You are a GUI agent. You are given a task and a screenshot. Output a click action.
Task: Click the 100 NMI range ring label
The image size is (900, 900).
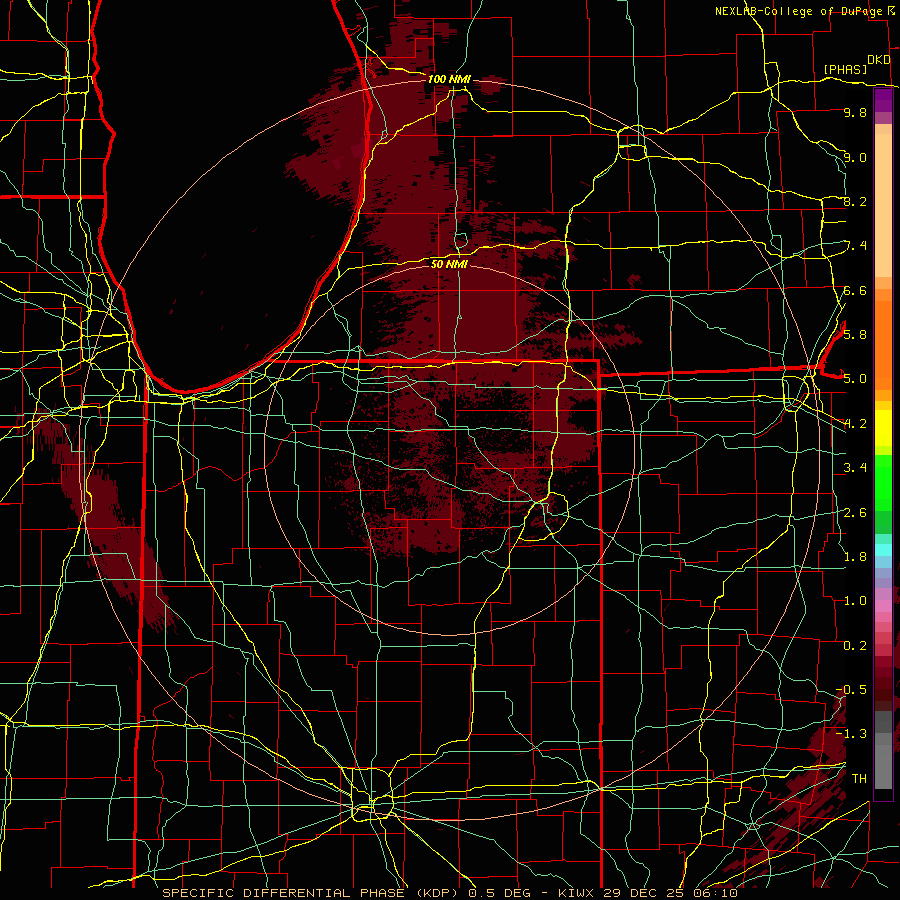tap(449, 79)
